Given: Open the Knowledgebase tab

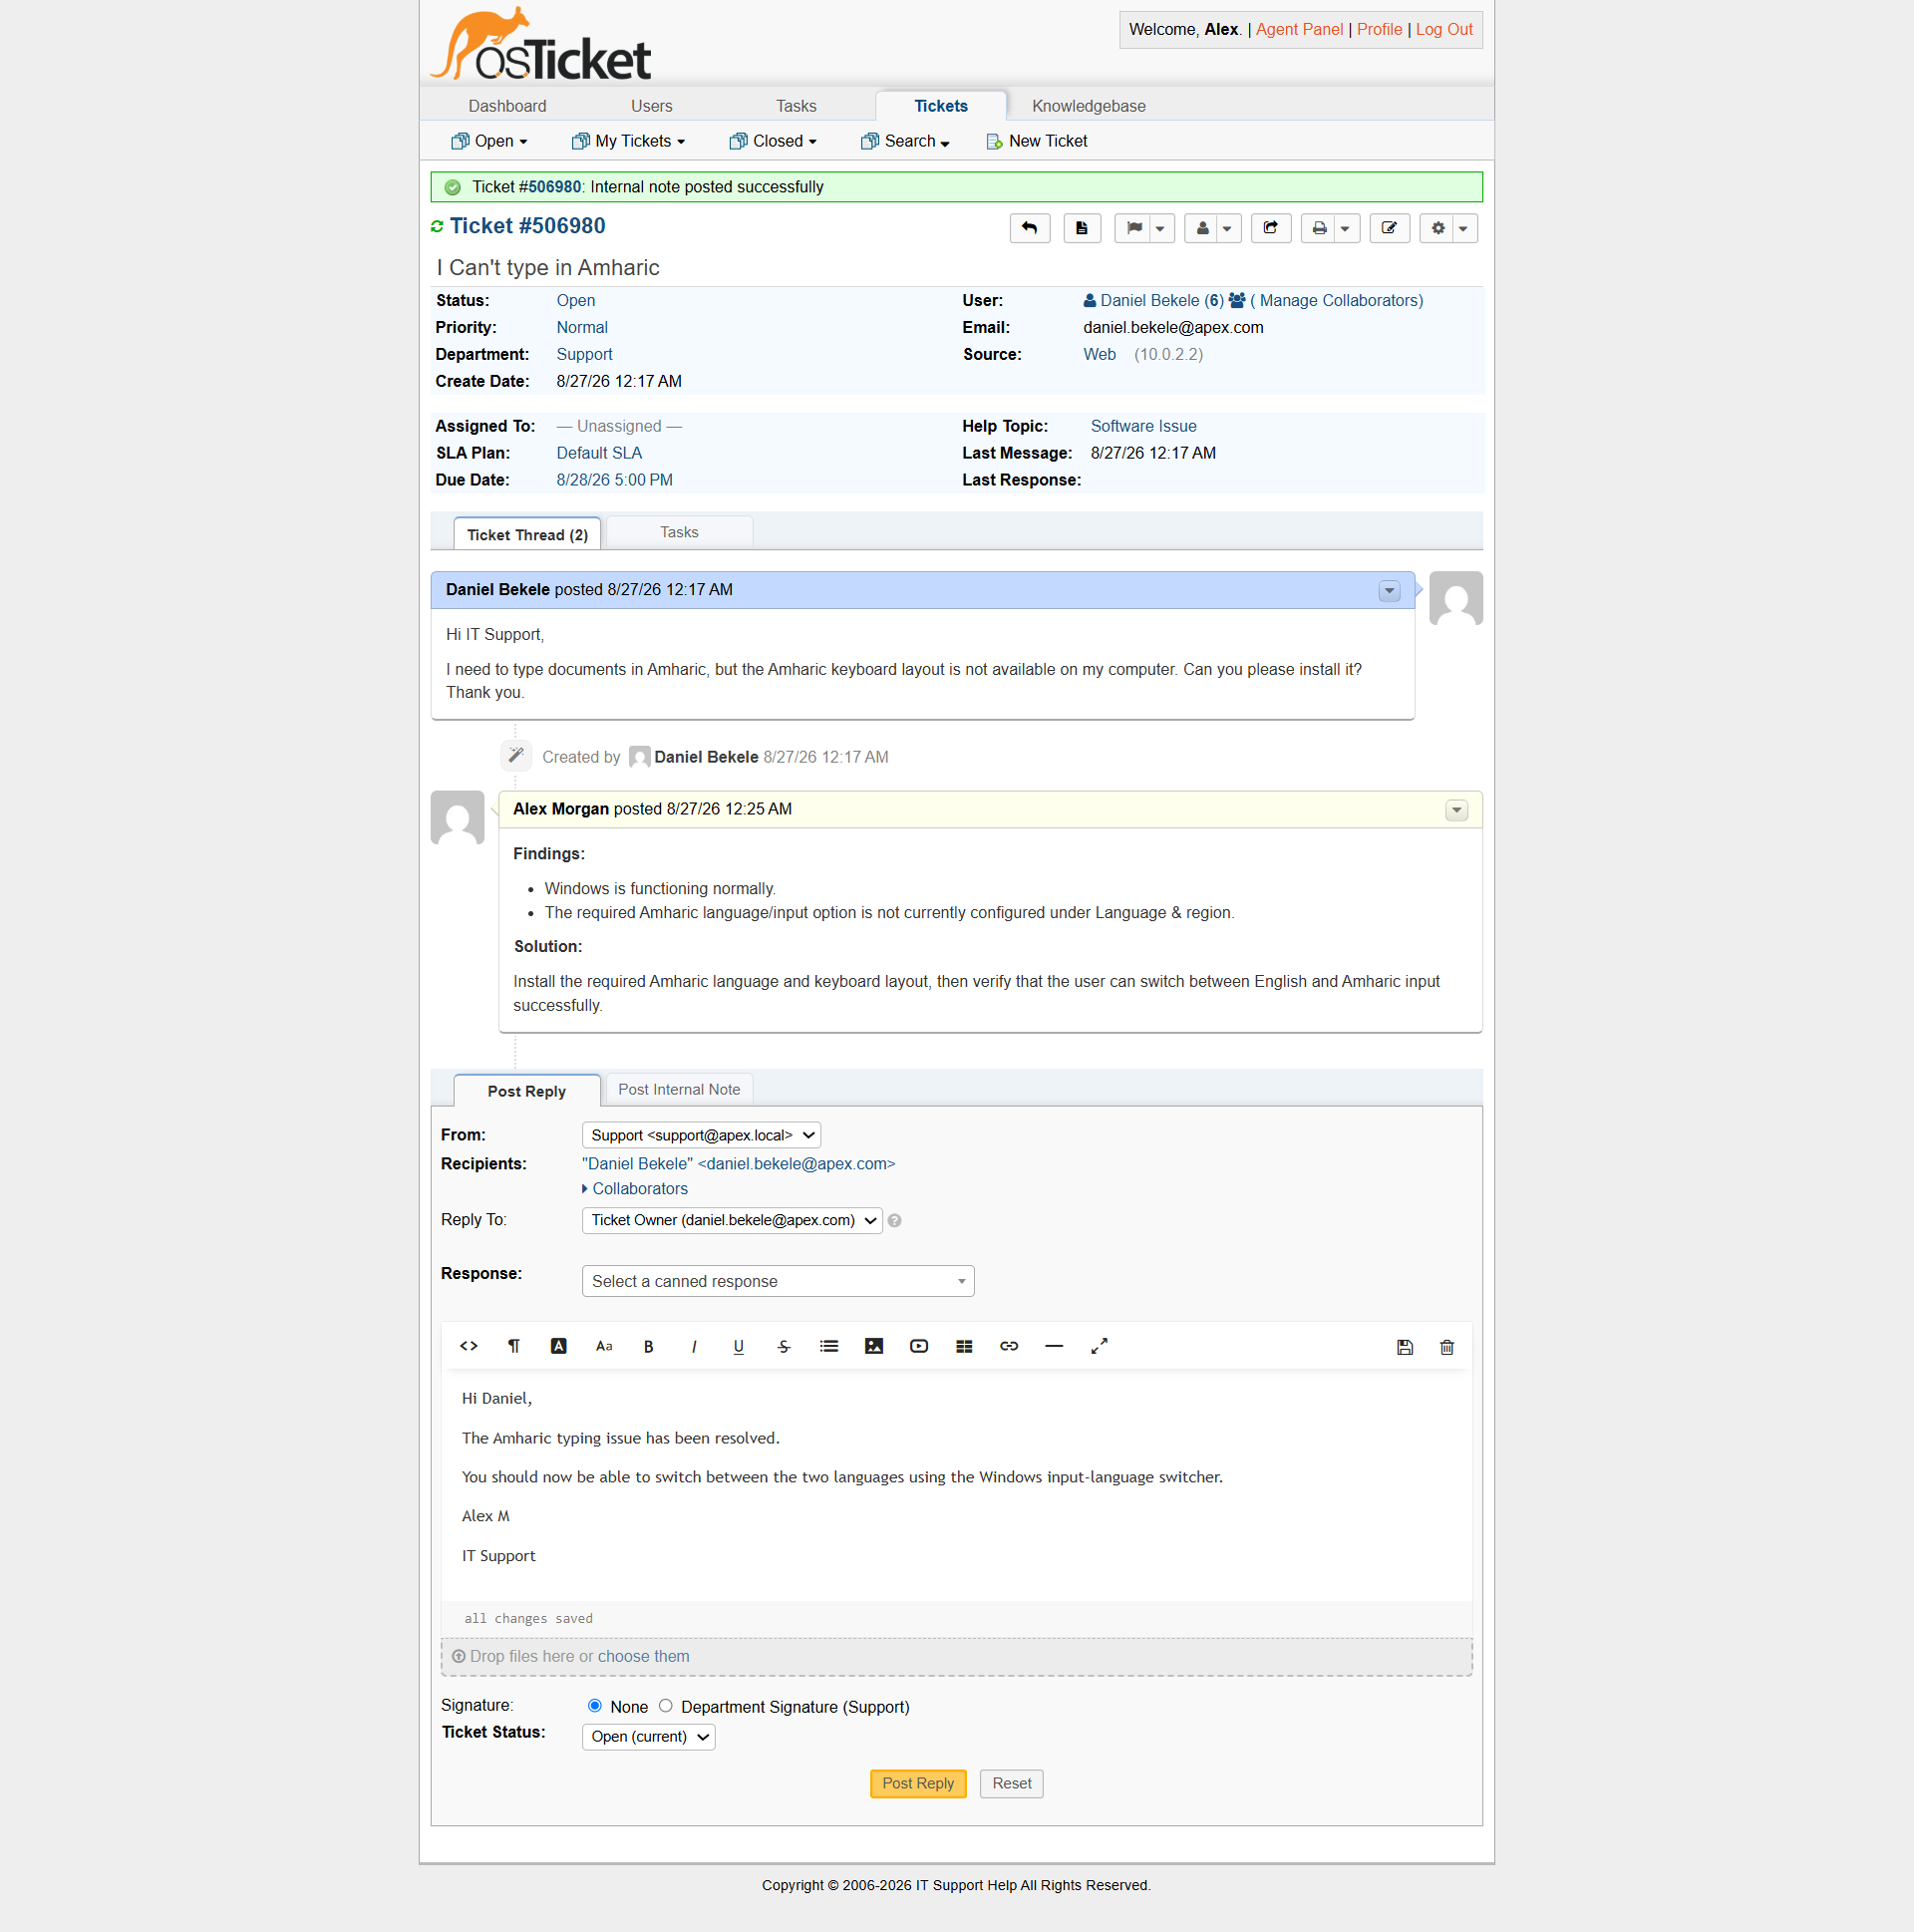Looking at the screenshot, I should [1089, 106].
